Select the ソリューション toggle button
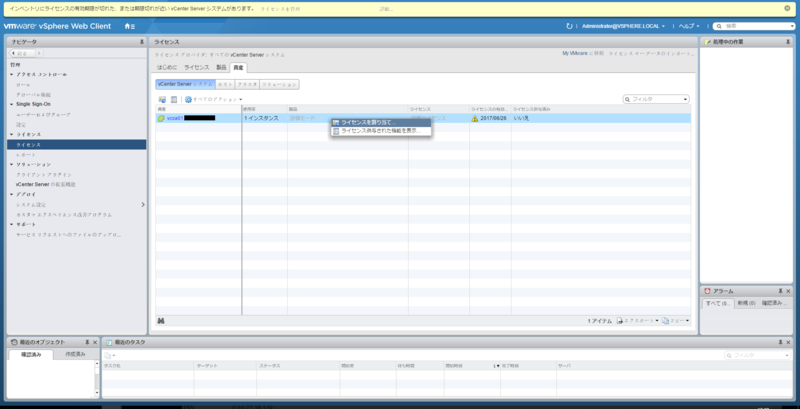The image size is (800, 409). (279, 85)
